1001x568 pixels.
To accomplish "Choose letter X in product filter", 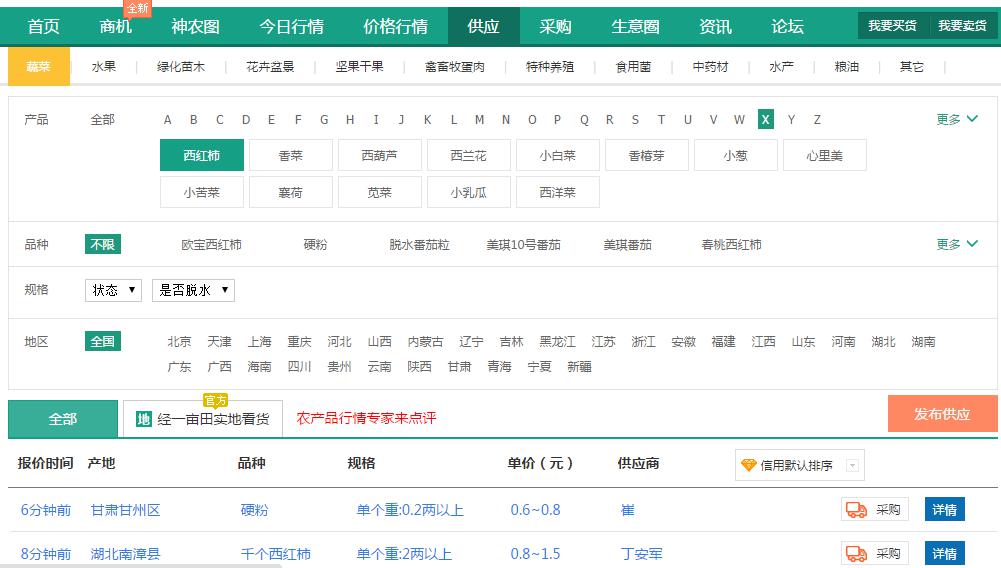I will tap(765, 119).
